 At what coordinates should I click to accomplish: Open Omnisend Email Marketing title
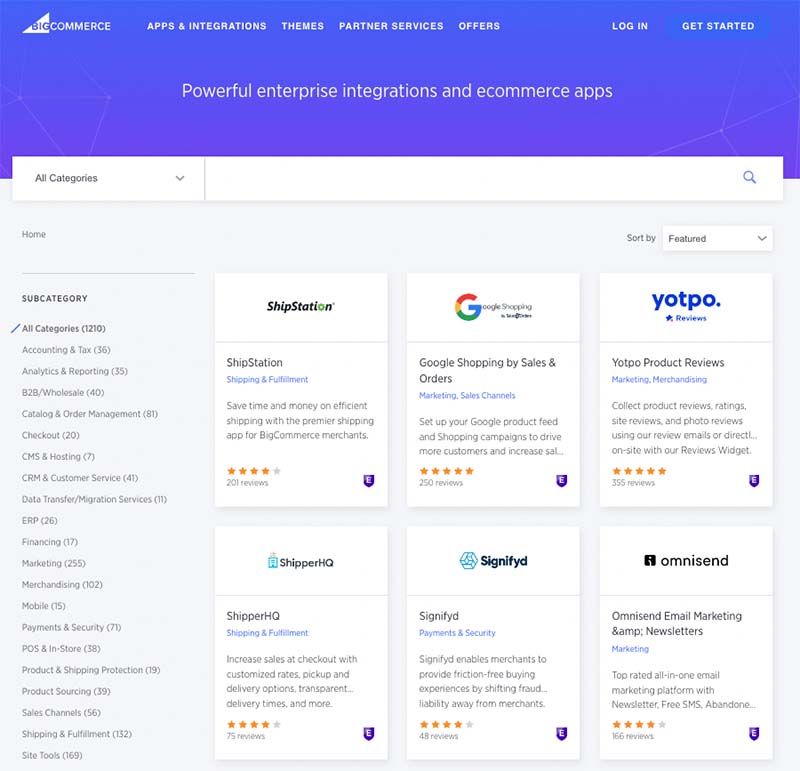tap(677, 624)
